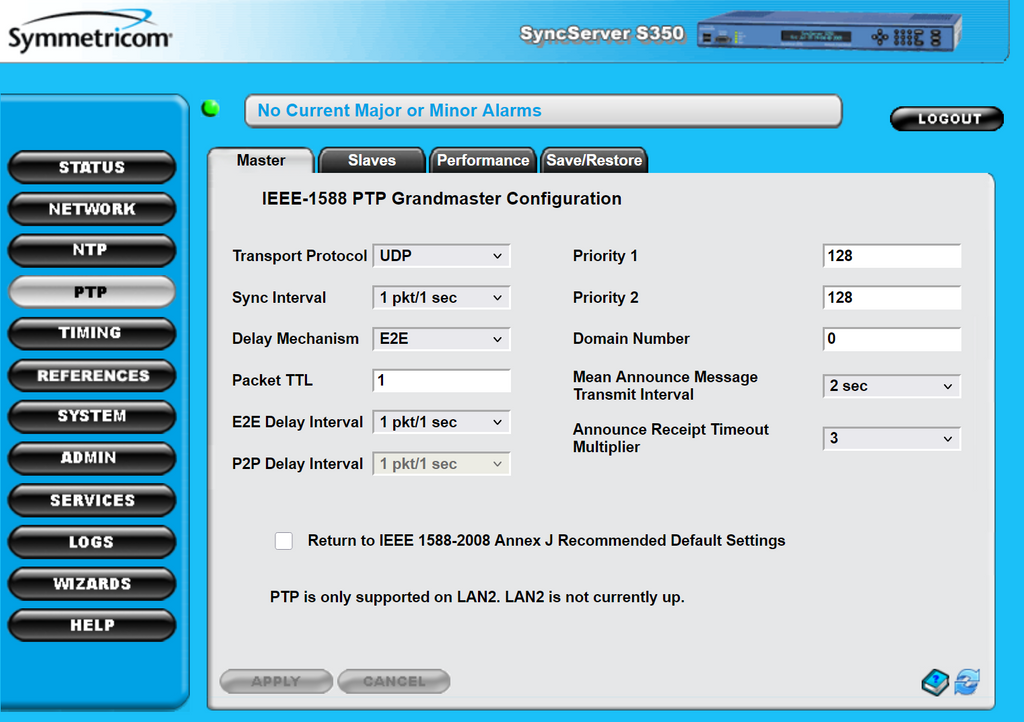
Task: Switch to the Slaves tab
Action: (371, 160)
